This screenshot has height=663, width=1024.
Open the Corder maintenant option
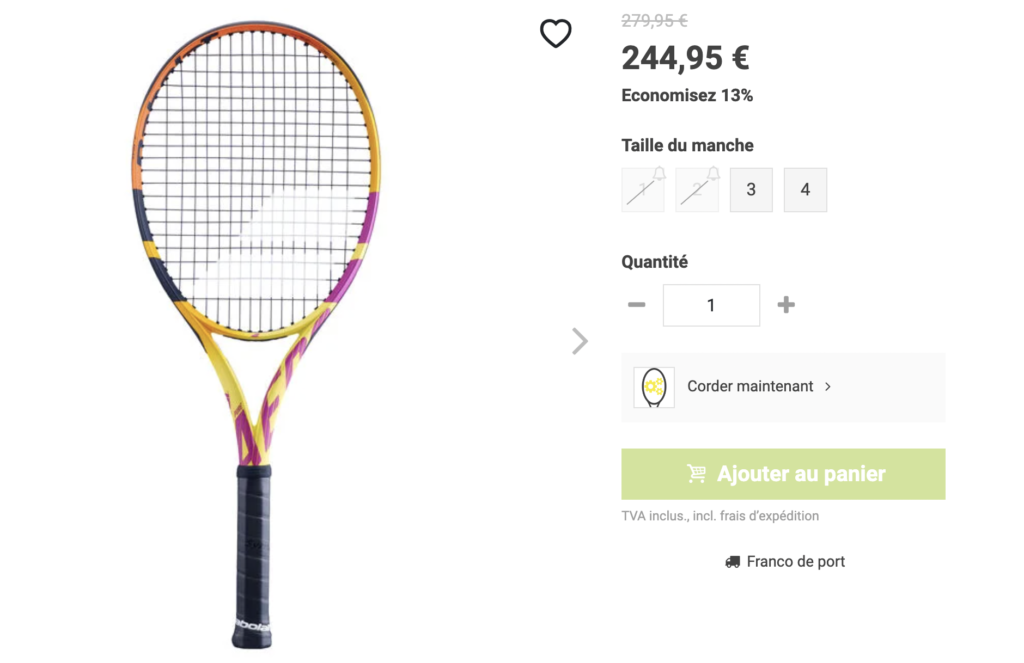pos(783,387)
